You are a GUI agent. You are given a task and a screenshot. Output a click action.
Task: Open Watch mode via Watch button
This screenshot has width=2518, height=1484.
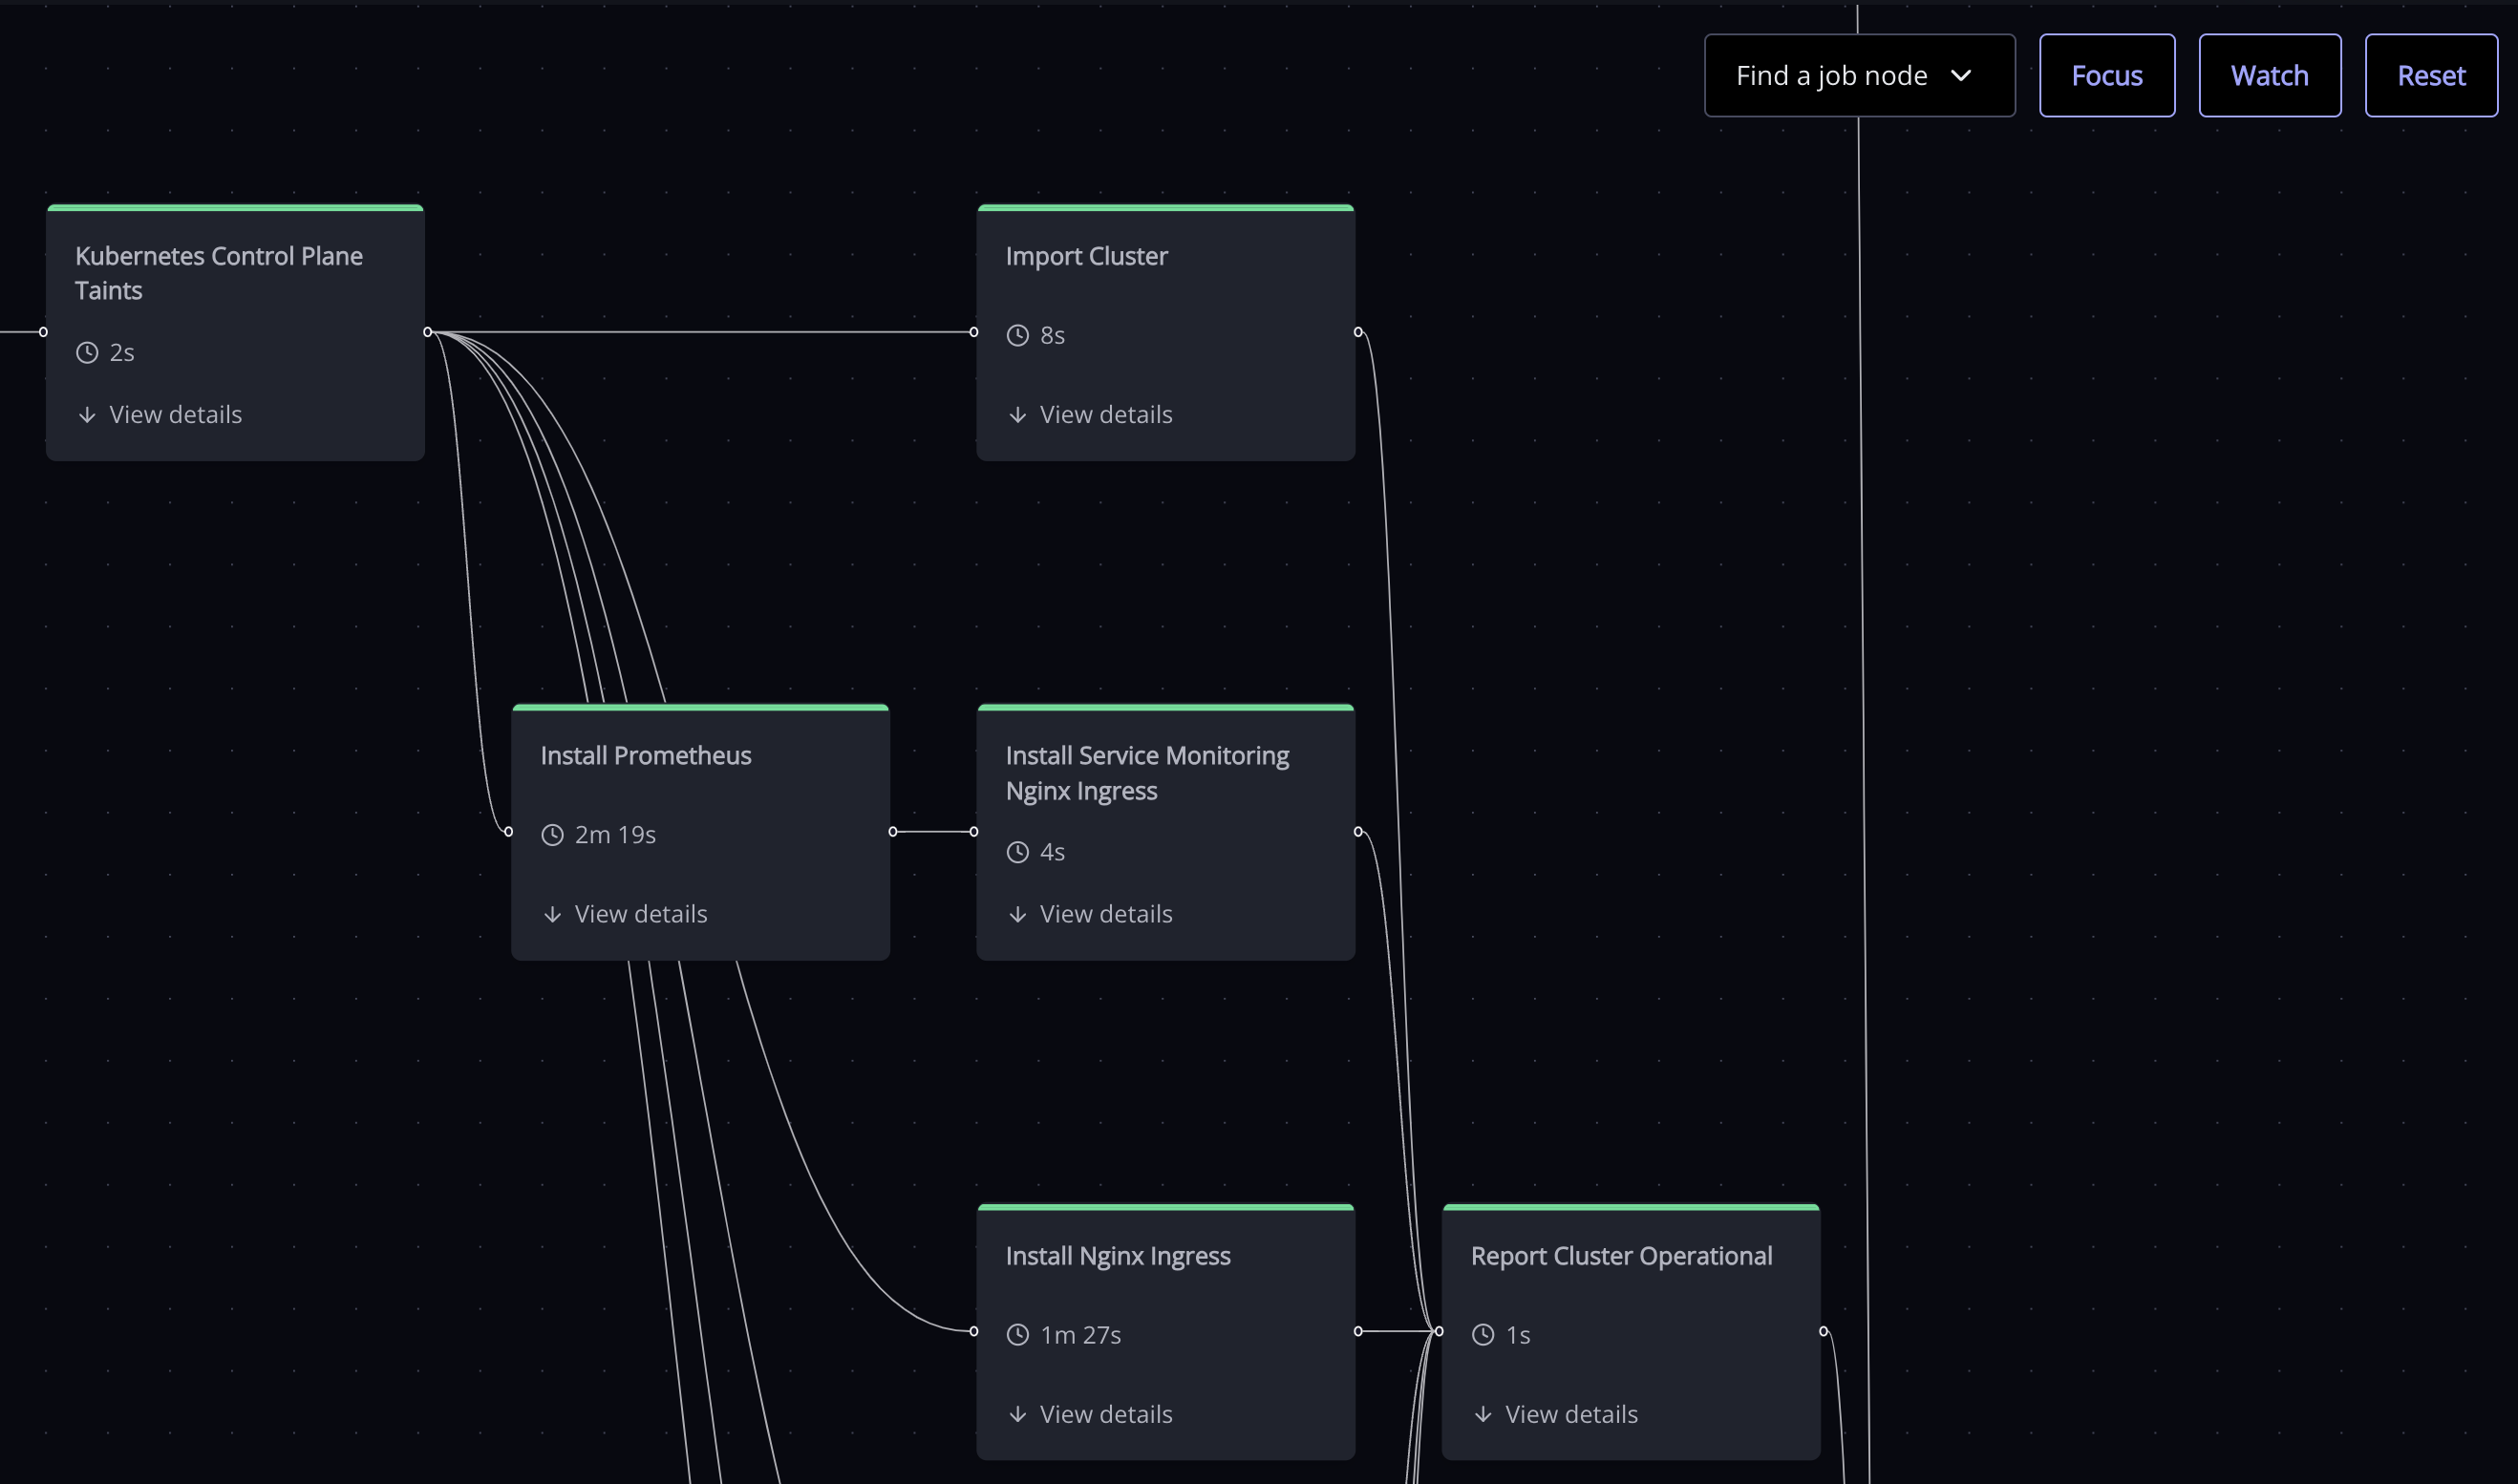[2269, 74]
